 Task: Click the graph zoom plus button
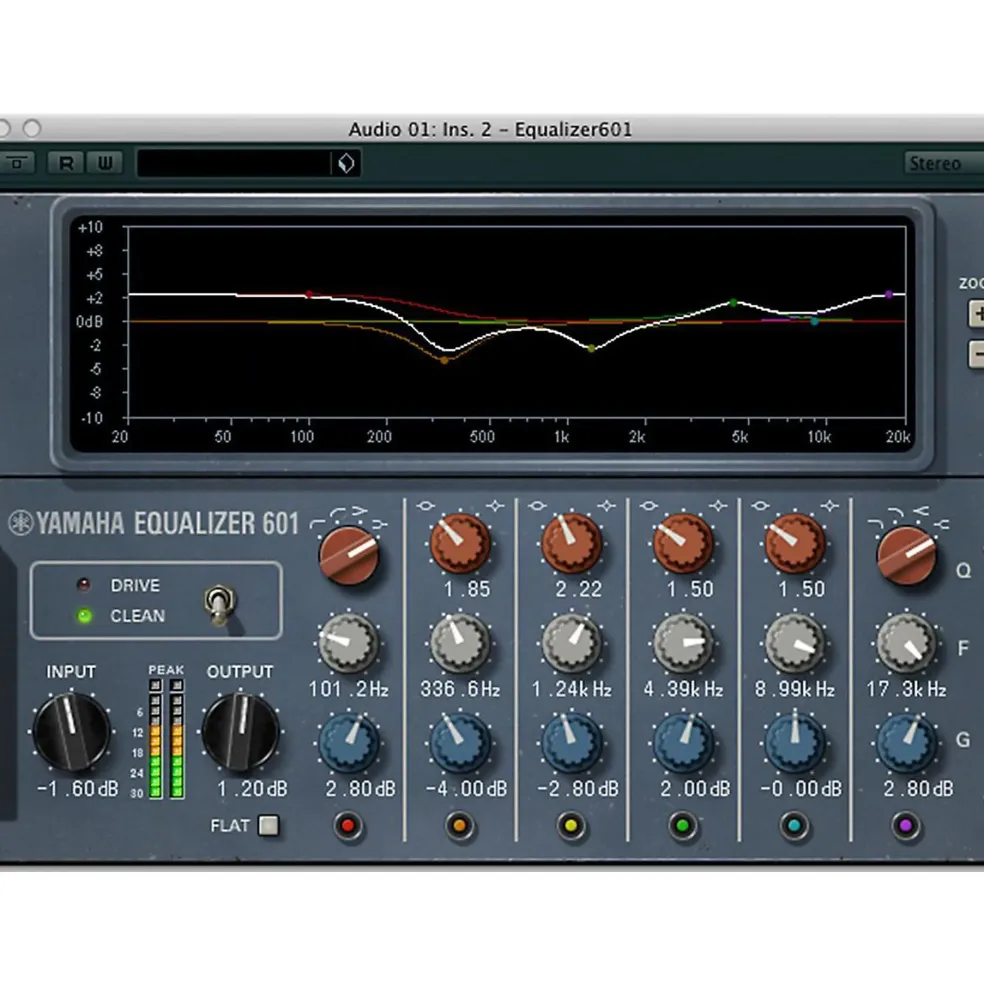[976, 313]
